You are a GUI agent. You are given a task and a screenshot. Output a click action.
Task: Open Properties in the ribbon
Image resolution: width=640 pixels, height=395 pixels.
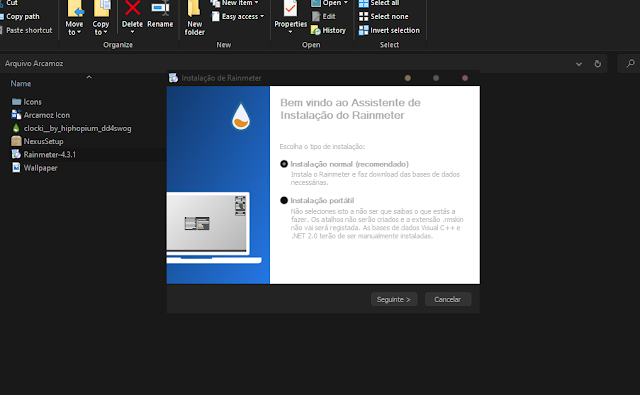(x=290, y=17)
